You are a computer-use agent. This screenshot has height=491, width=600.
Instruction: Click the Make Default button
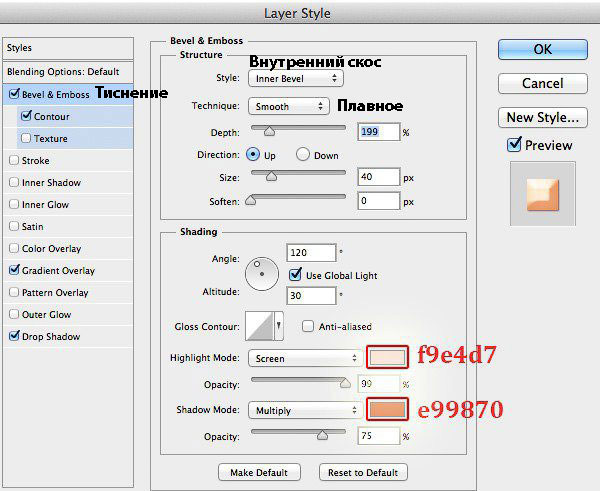(259, 472)
